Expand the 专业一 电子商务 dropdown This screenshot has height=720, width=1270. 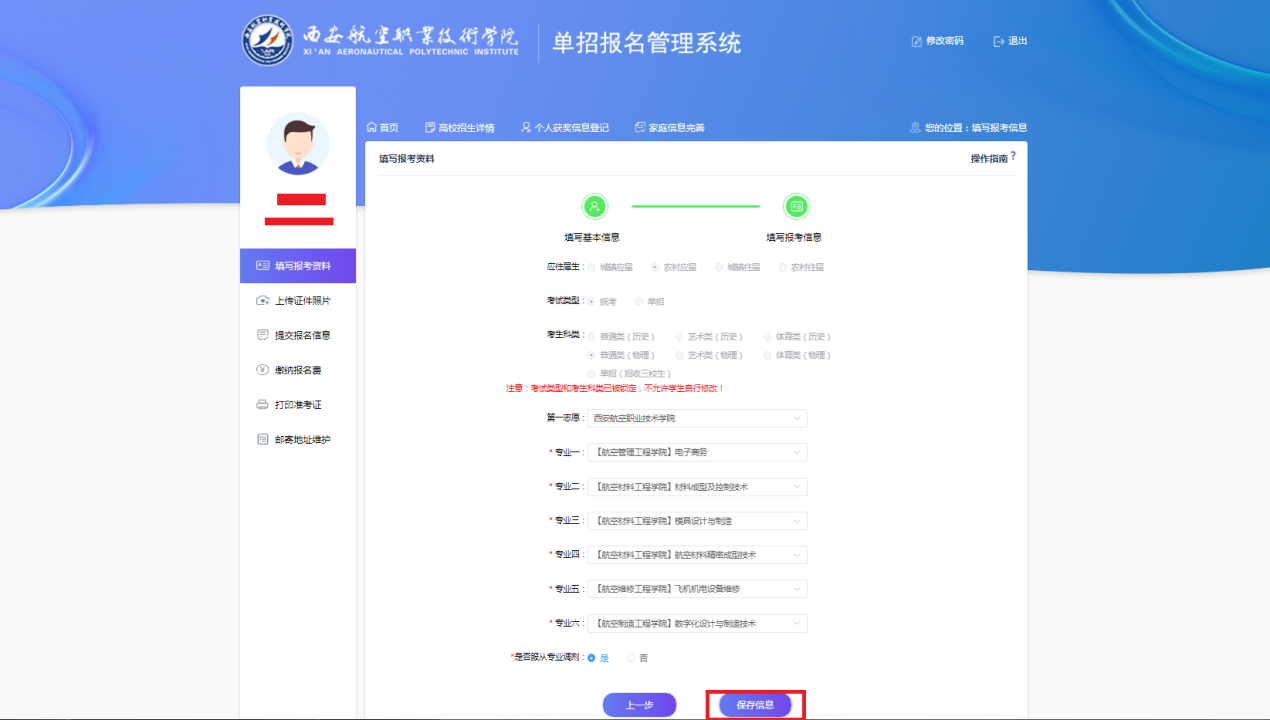697,452
